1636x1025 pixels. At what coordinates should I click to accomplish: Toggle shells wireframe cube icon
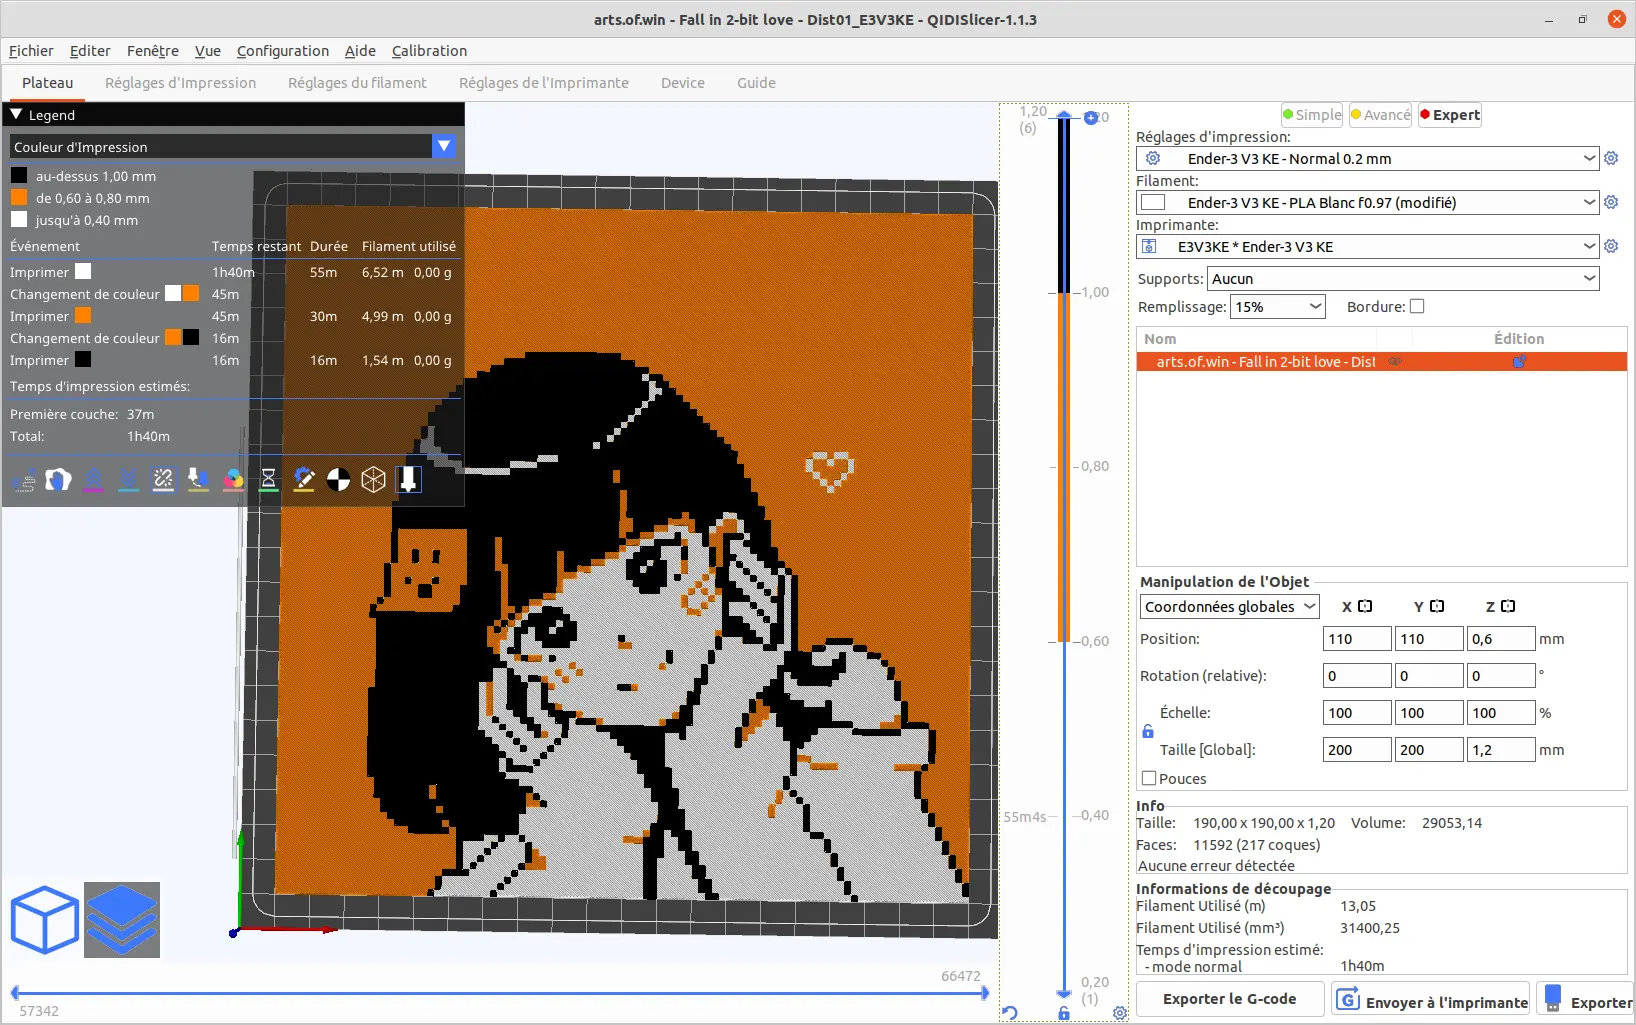coord(374,480)
